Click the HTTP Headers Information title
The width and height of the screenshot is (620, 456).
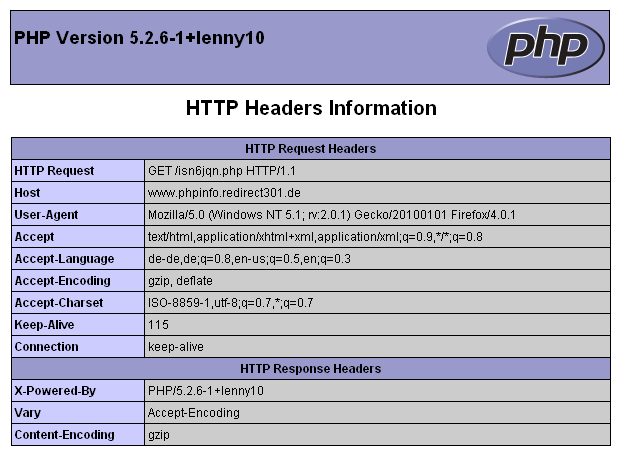point(311,108)
